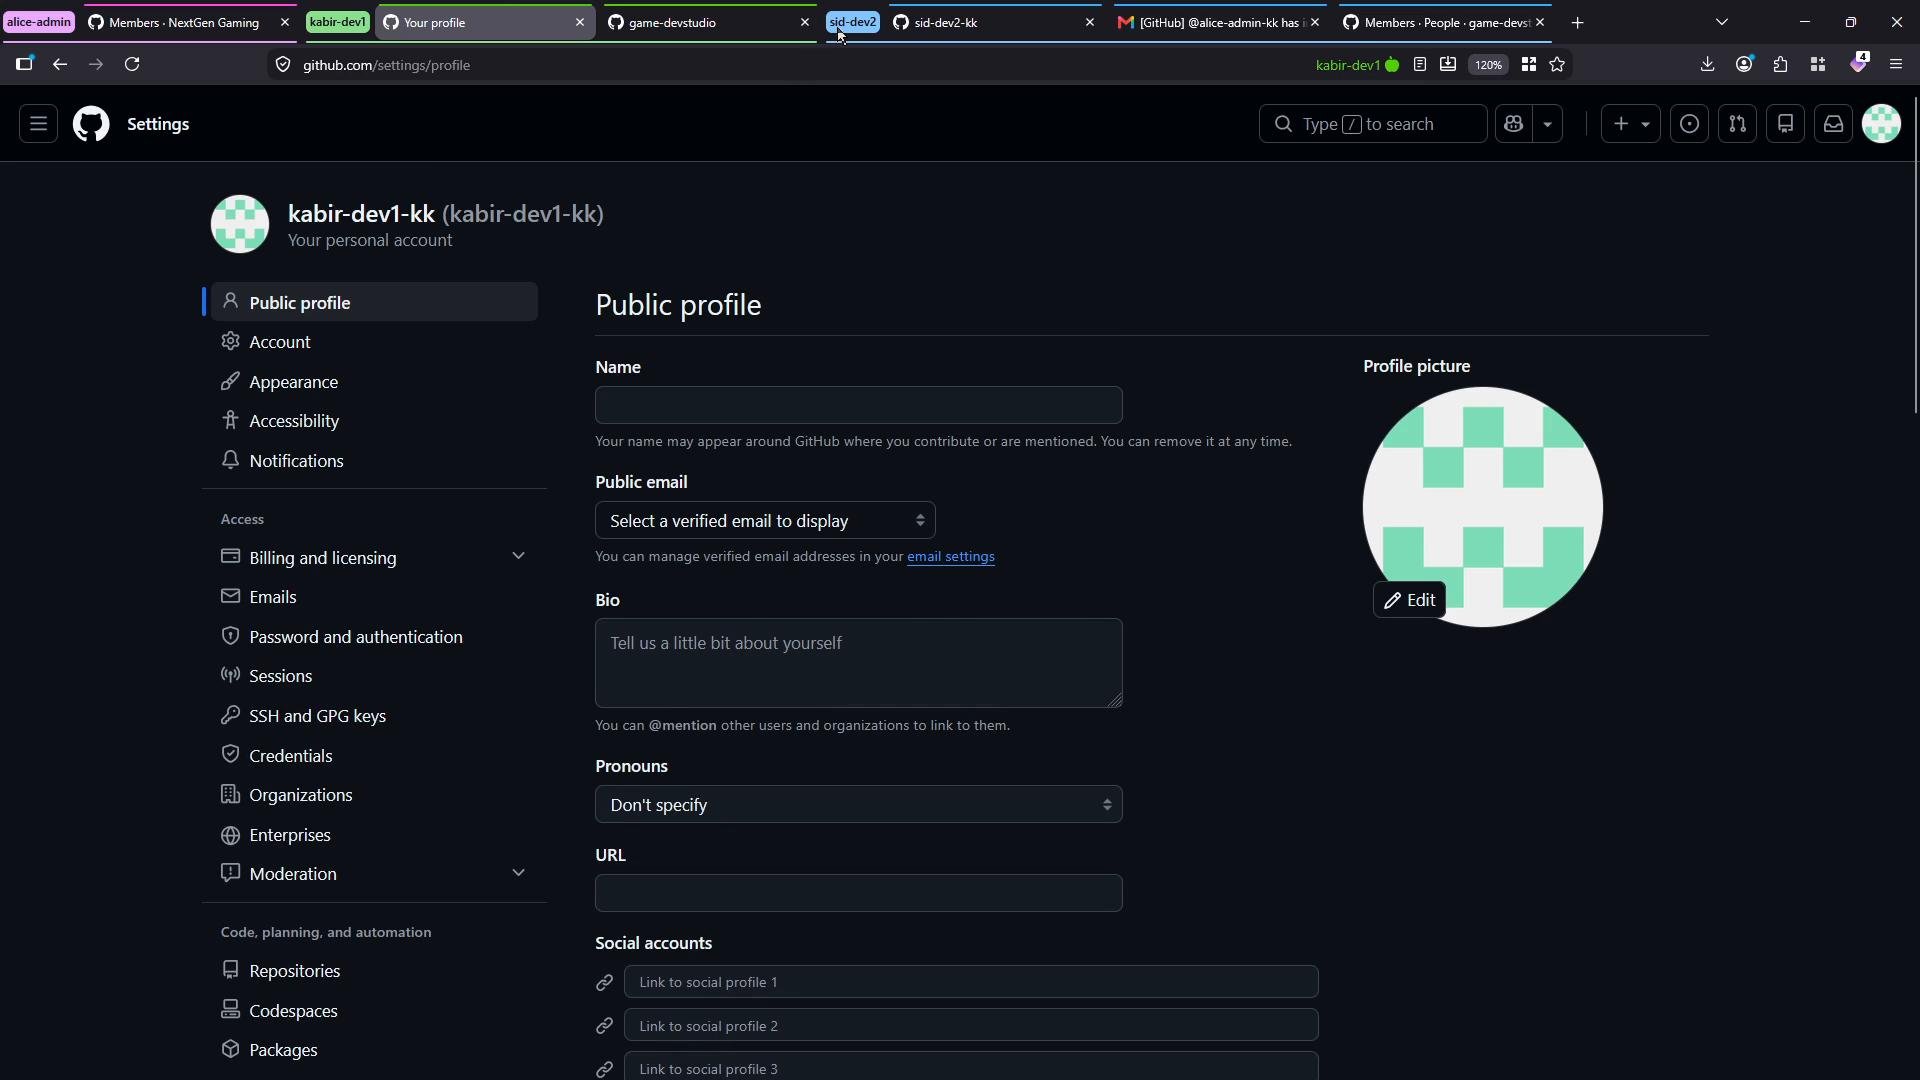Follow the email settings link
The height and width of the screenshot is (1080, 1920).
tap(950, 557)
